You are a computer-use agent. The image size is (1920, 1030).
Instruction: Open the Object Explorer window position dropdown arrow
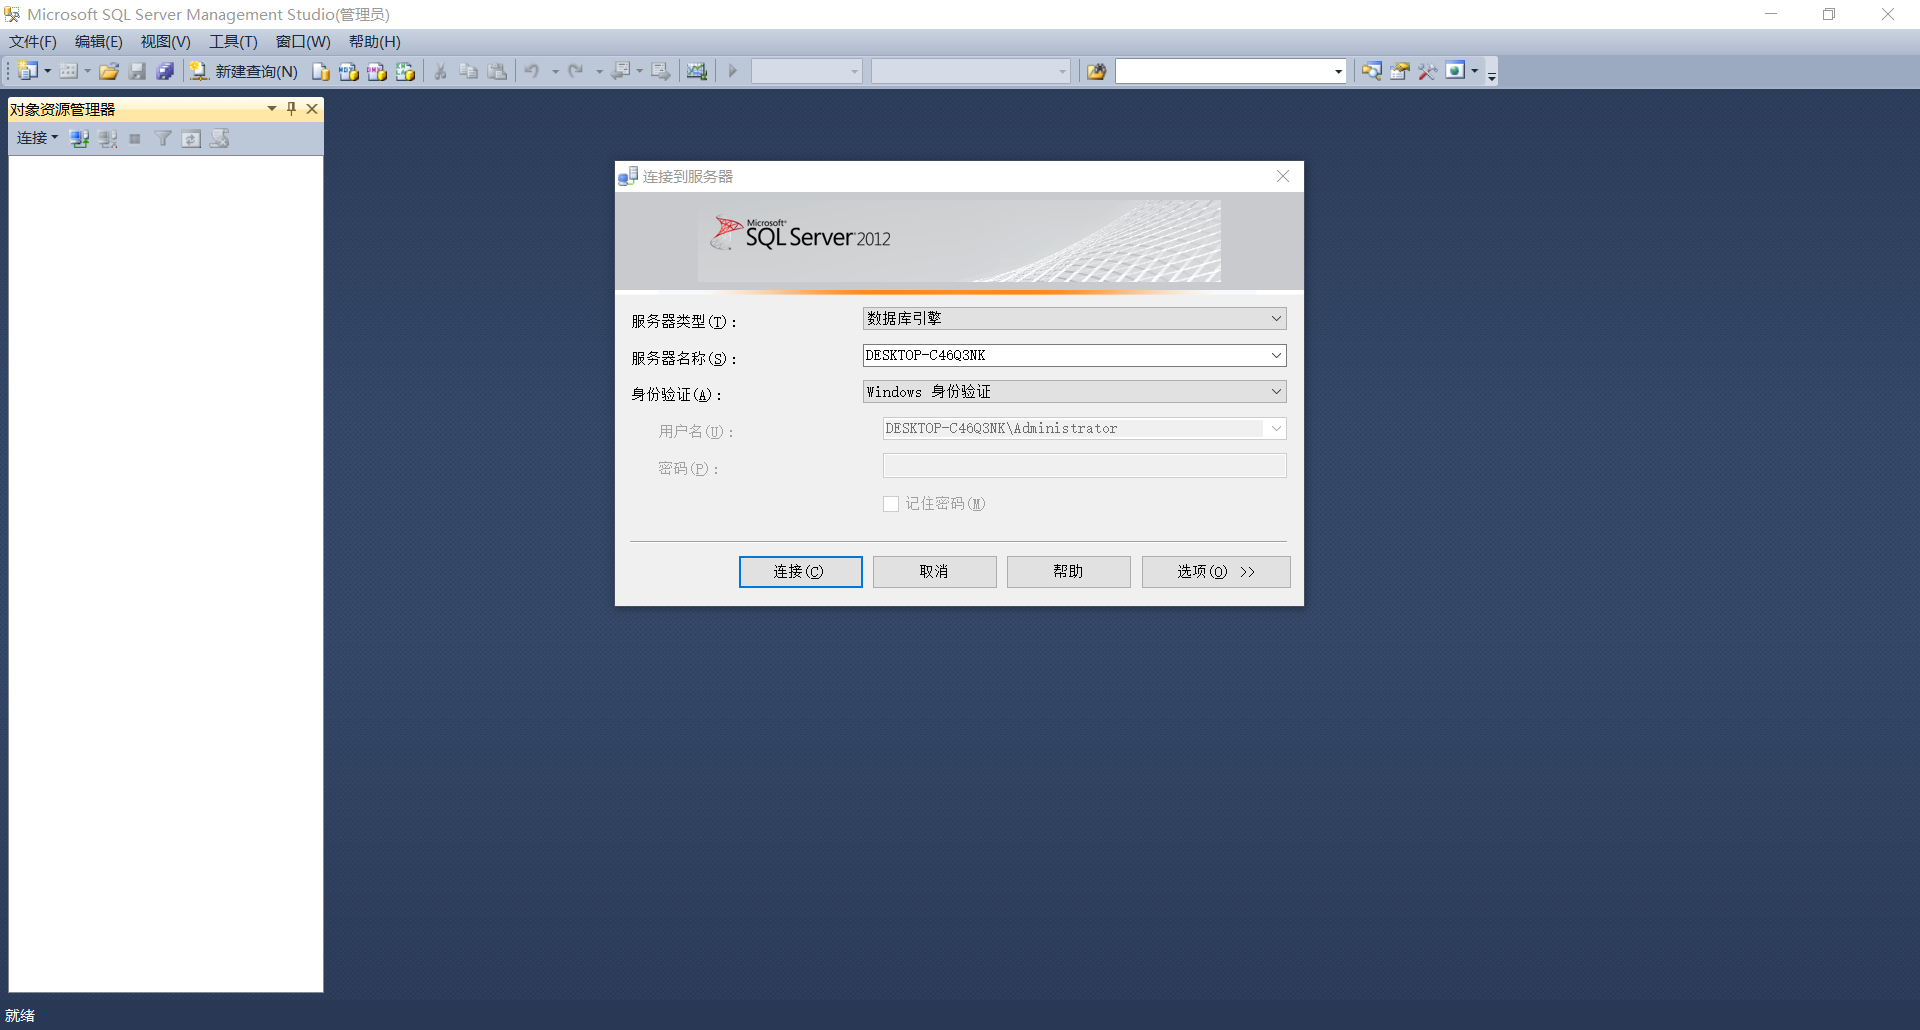click(x=271, y=108)
